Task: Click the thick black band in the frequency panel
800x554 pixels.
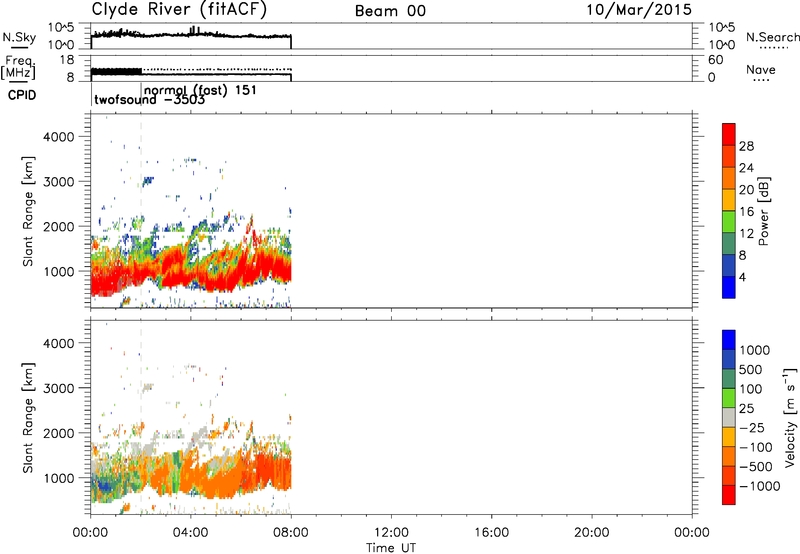Action: pos(116,71)
